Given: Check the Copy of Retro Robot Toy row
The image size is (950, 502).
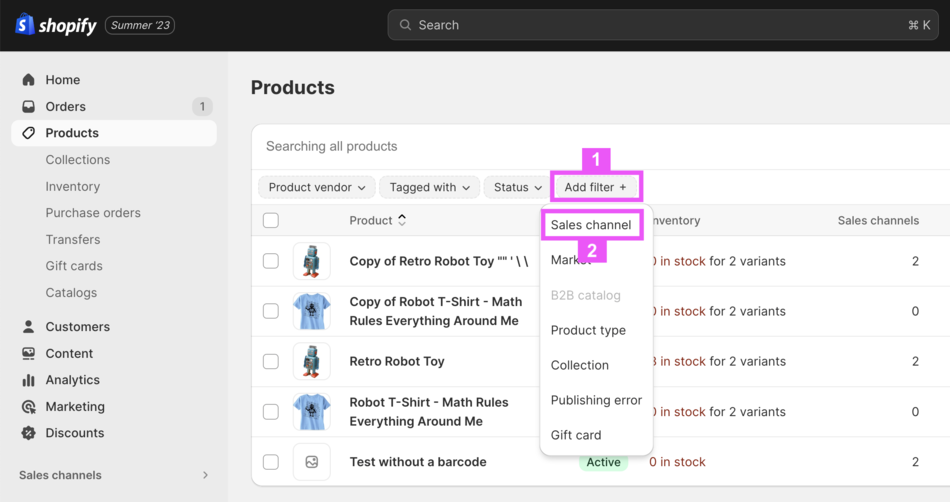Looking at the screenshot, I should (271, 261).
